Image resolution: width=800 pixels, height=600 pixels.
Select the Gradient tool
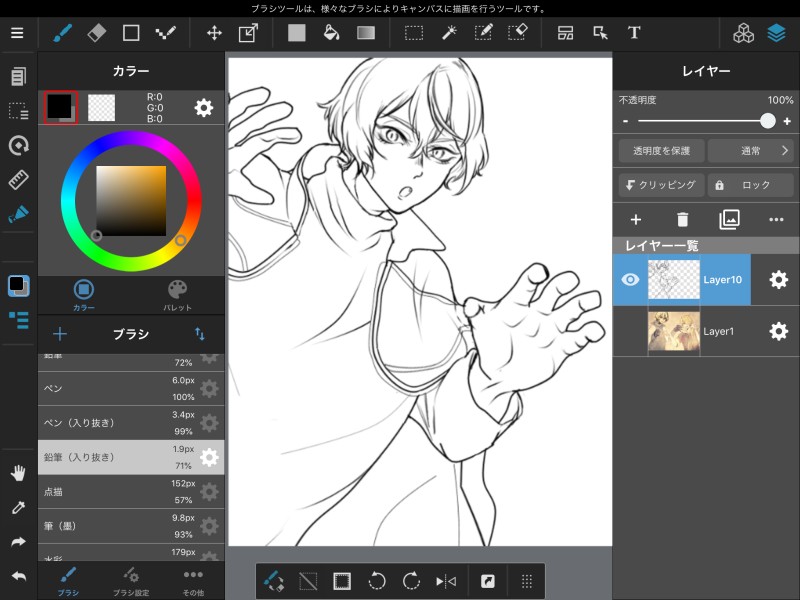tap(366, 33)
